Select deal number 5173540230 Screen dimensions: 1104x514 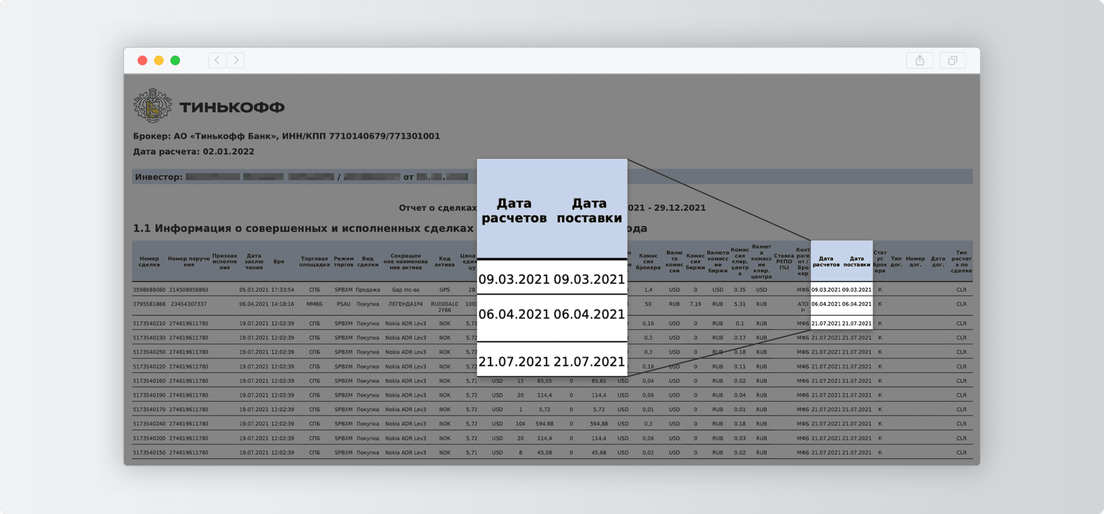[149, 337]
